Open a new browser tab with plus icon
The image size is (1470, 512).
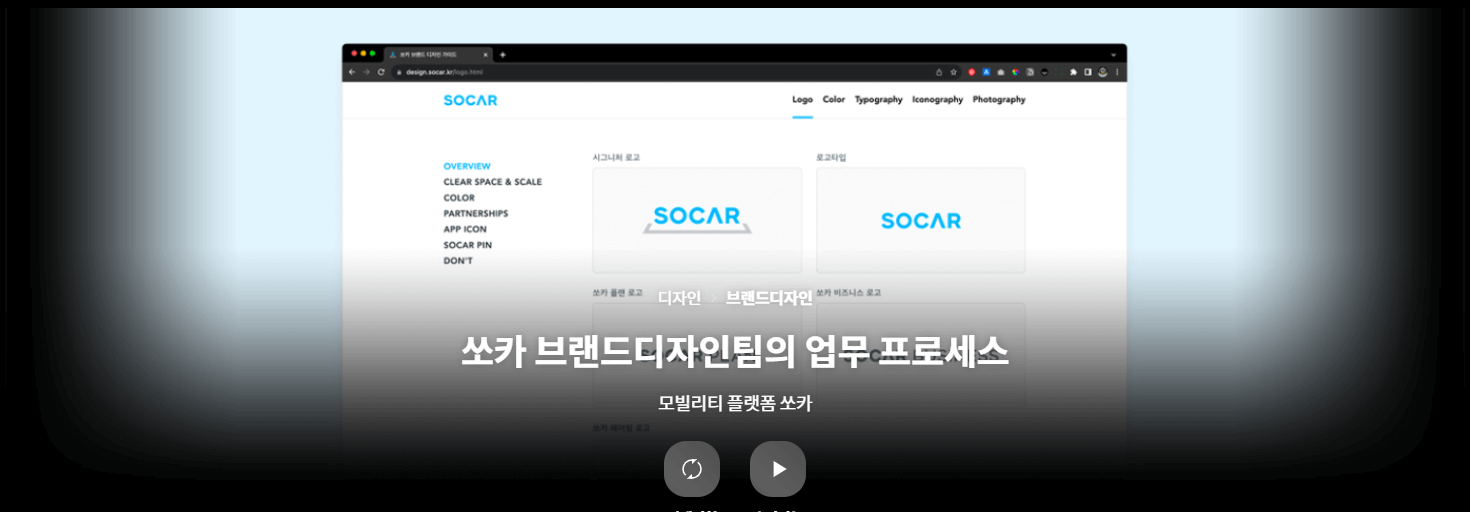(502, 54)
